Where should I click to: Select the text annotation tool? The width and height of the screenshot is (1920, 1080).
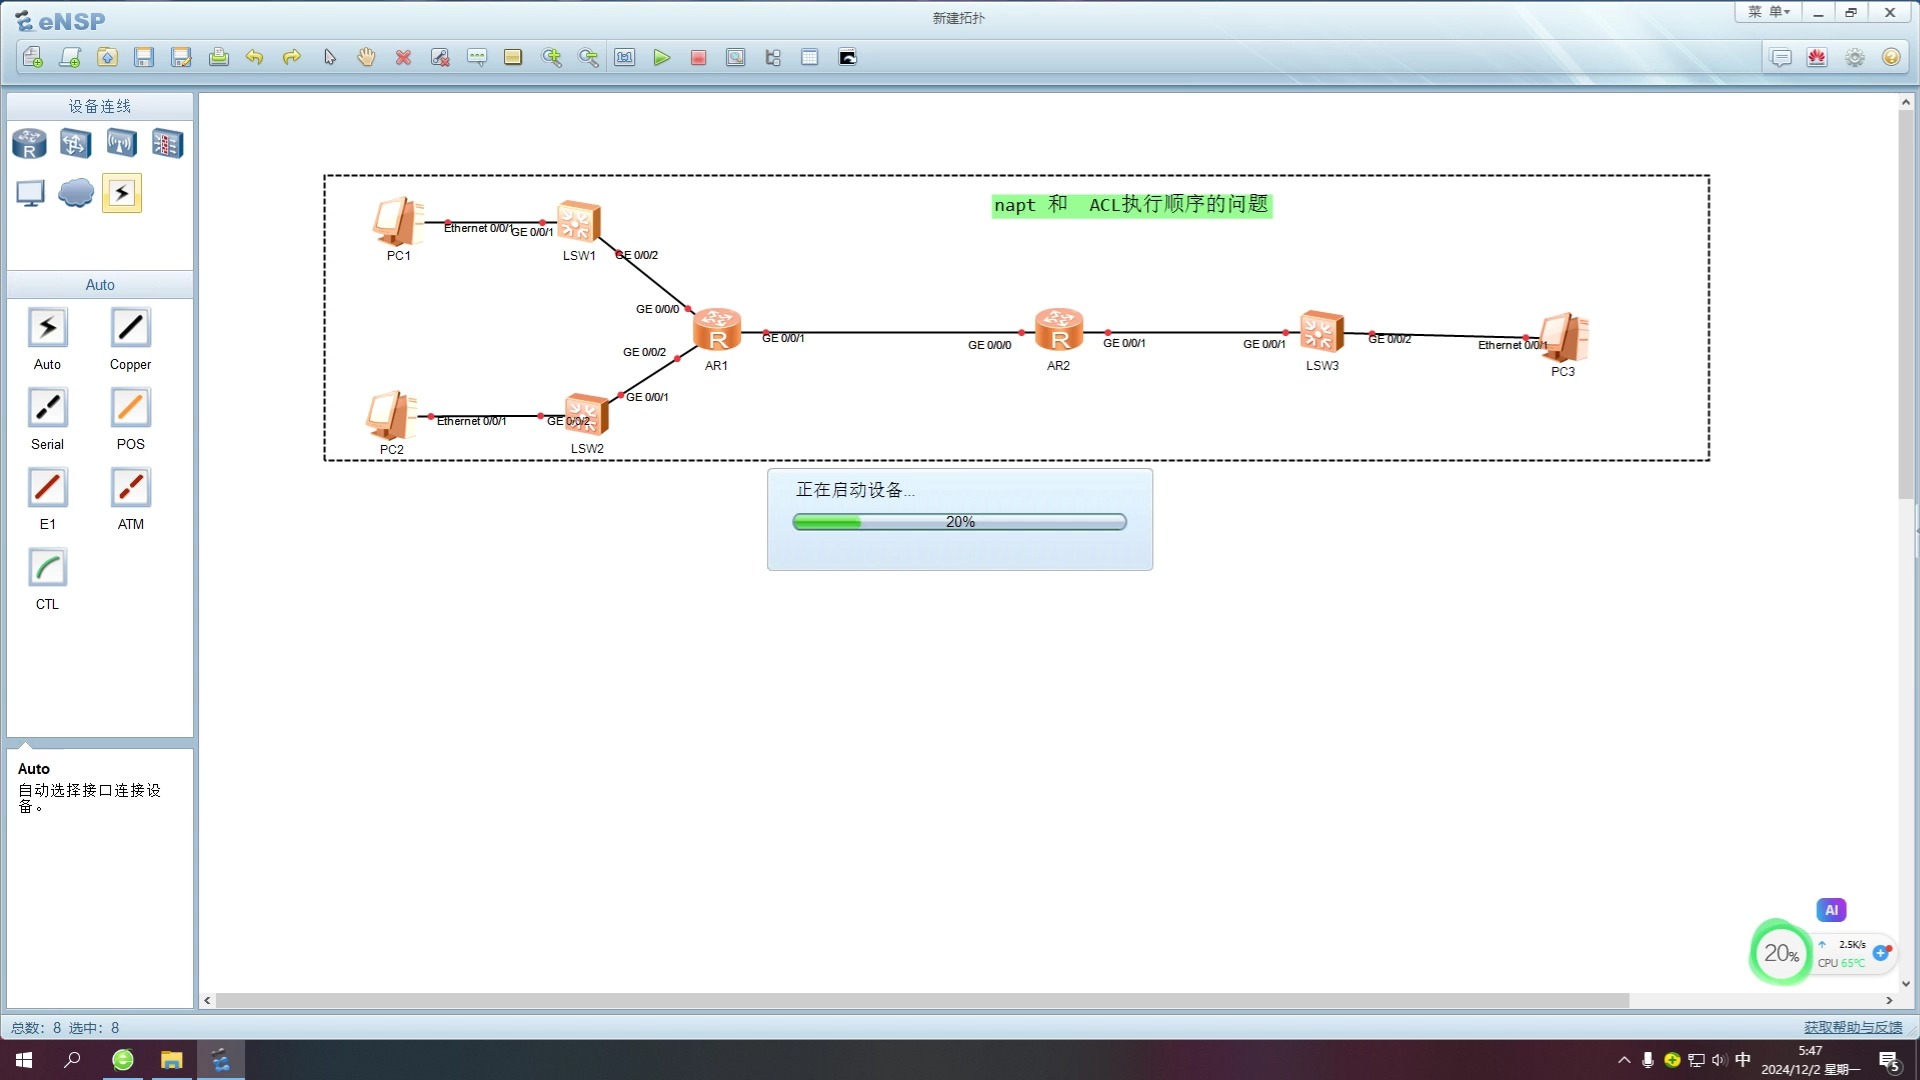(477, 57)
